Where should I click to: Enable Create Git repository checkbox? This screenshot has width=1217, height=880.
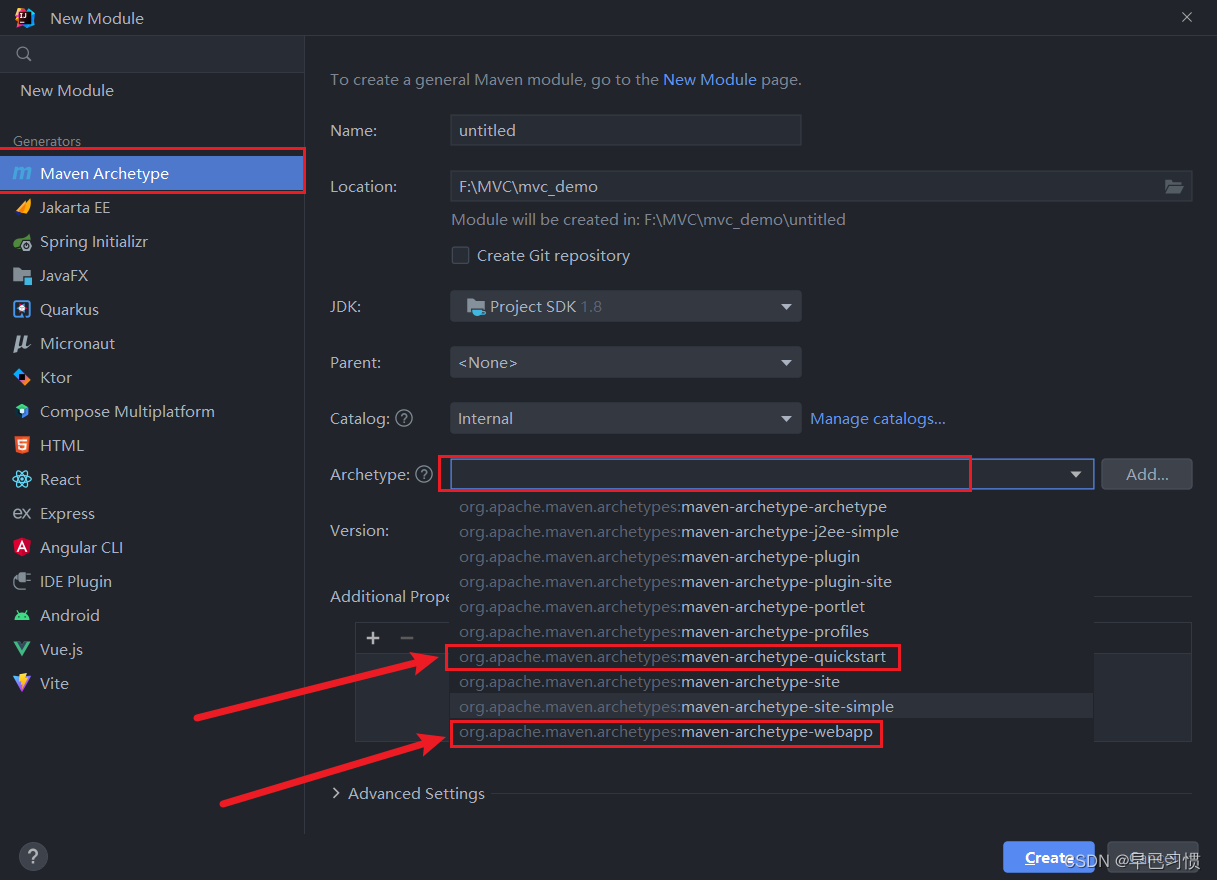tap(460, 255)
